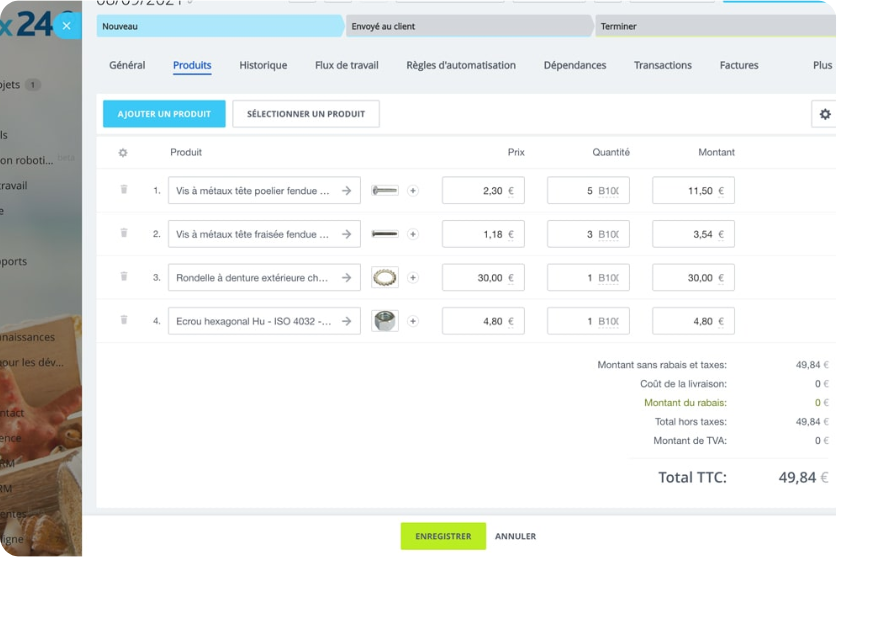This screenshot has height=624, width=879.
Task: Open the B10 unit dropdown for quantity 5
Action: pyautogui.click(x=608, y=190)
